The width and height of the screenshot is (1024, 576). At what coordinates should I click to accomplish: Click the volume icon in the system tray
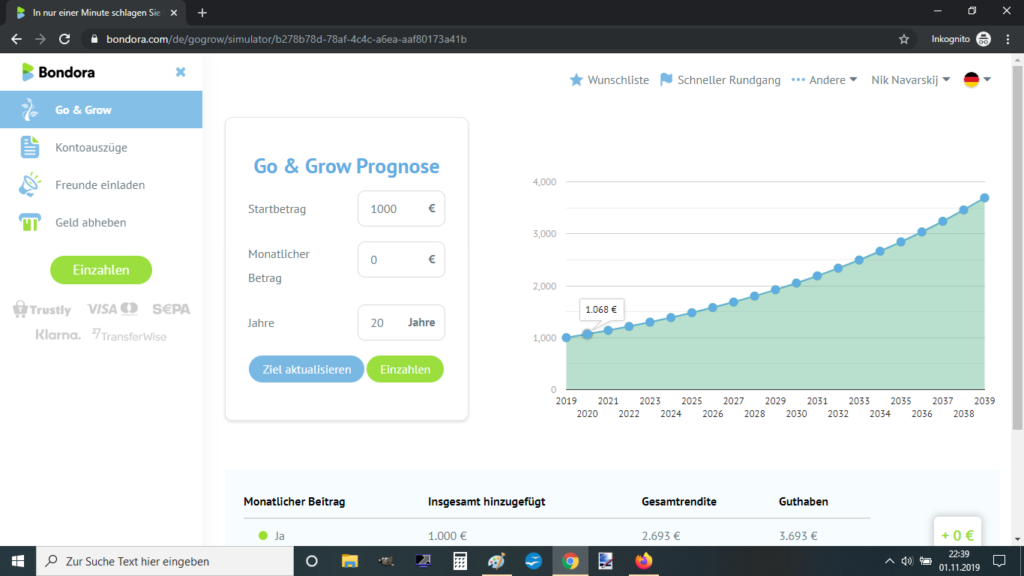[907, 561]
